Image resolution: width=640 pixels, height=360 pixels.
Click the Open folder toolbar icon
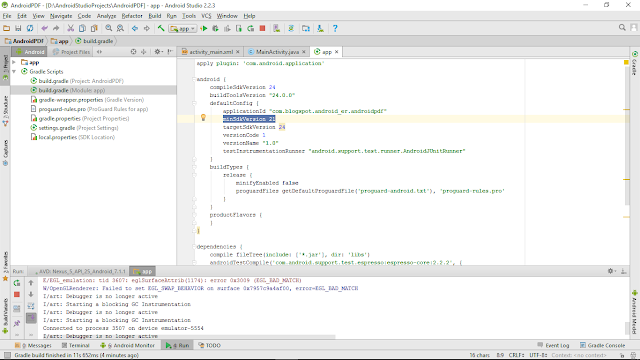coord(7,28)
